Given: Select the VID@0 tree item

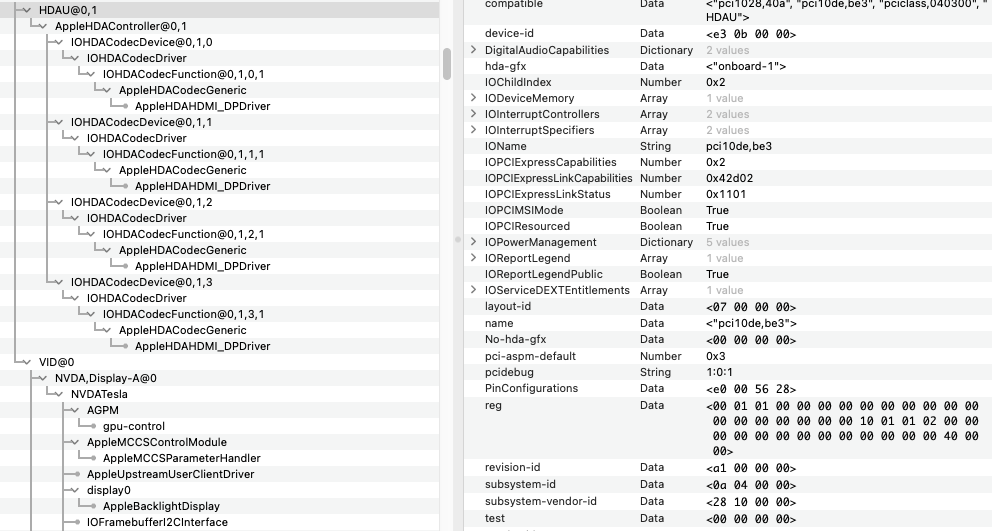Looking at the screenshot, I should click(x=56, y=362).
